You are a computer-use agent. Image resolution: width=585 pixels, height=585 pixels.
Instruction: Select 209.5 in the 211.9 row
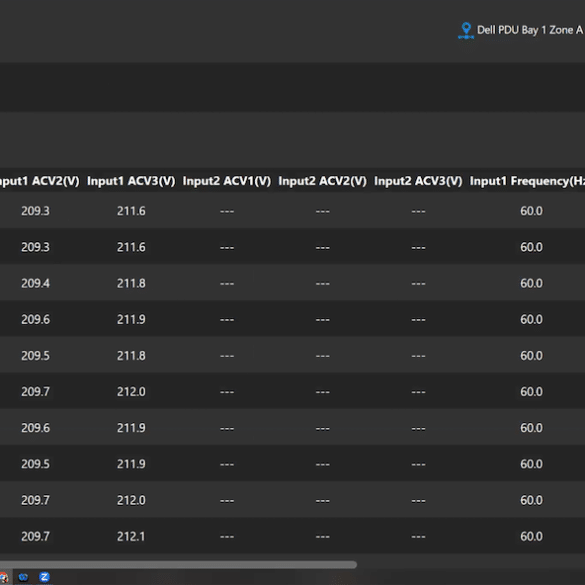click(35, 464)
